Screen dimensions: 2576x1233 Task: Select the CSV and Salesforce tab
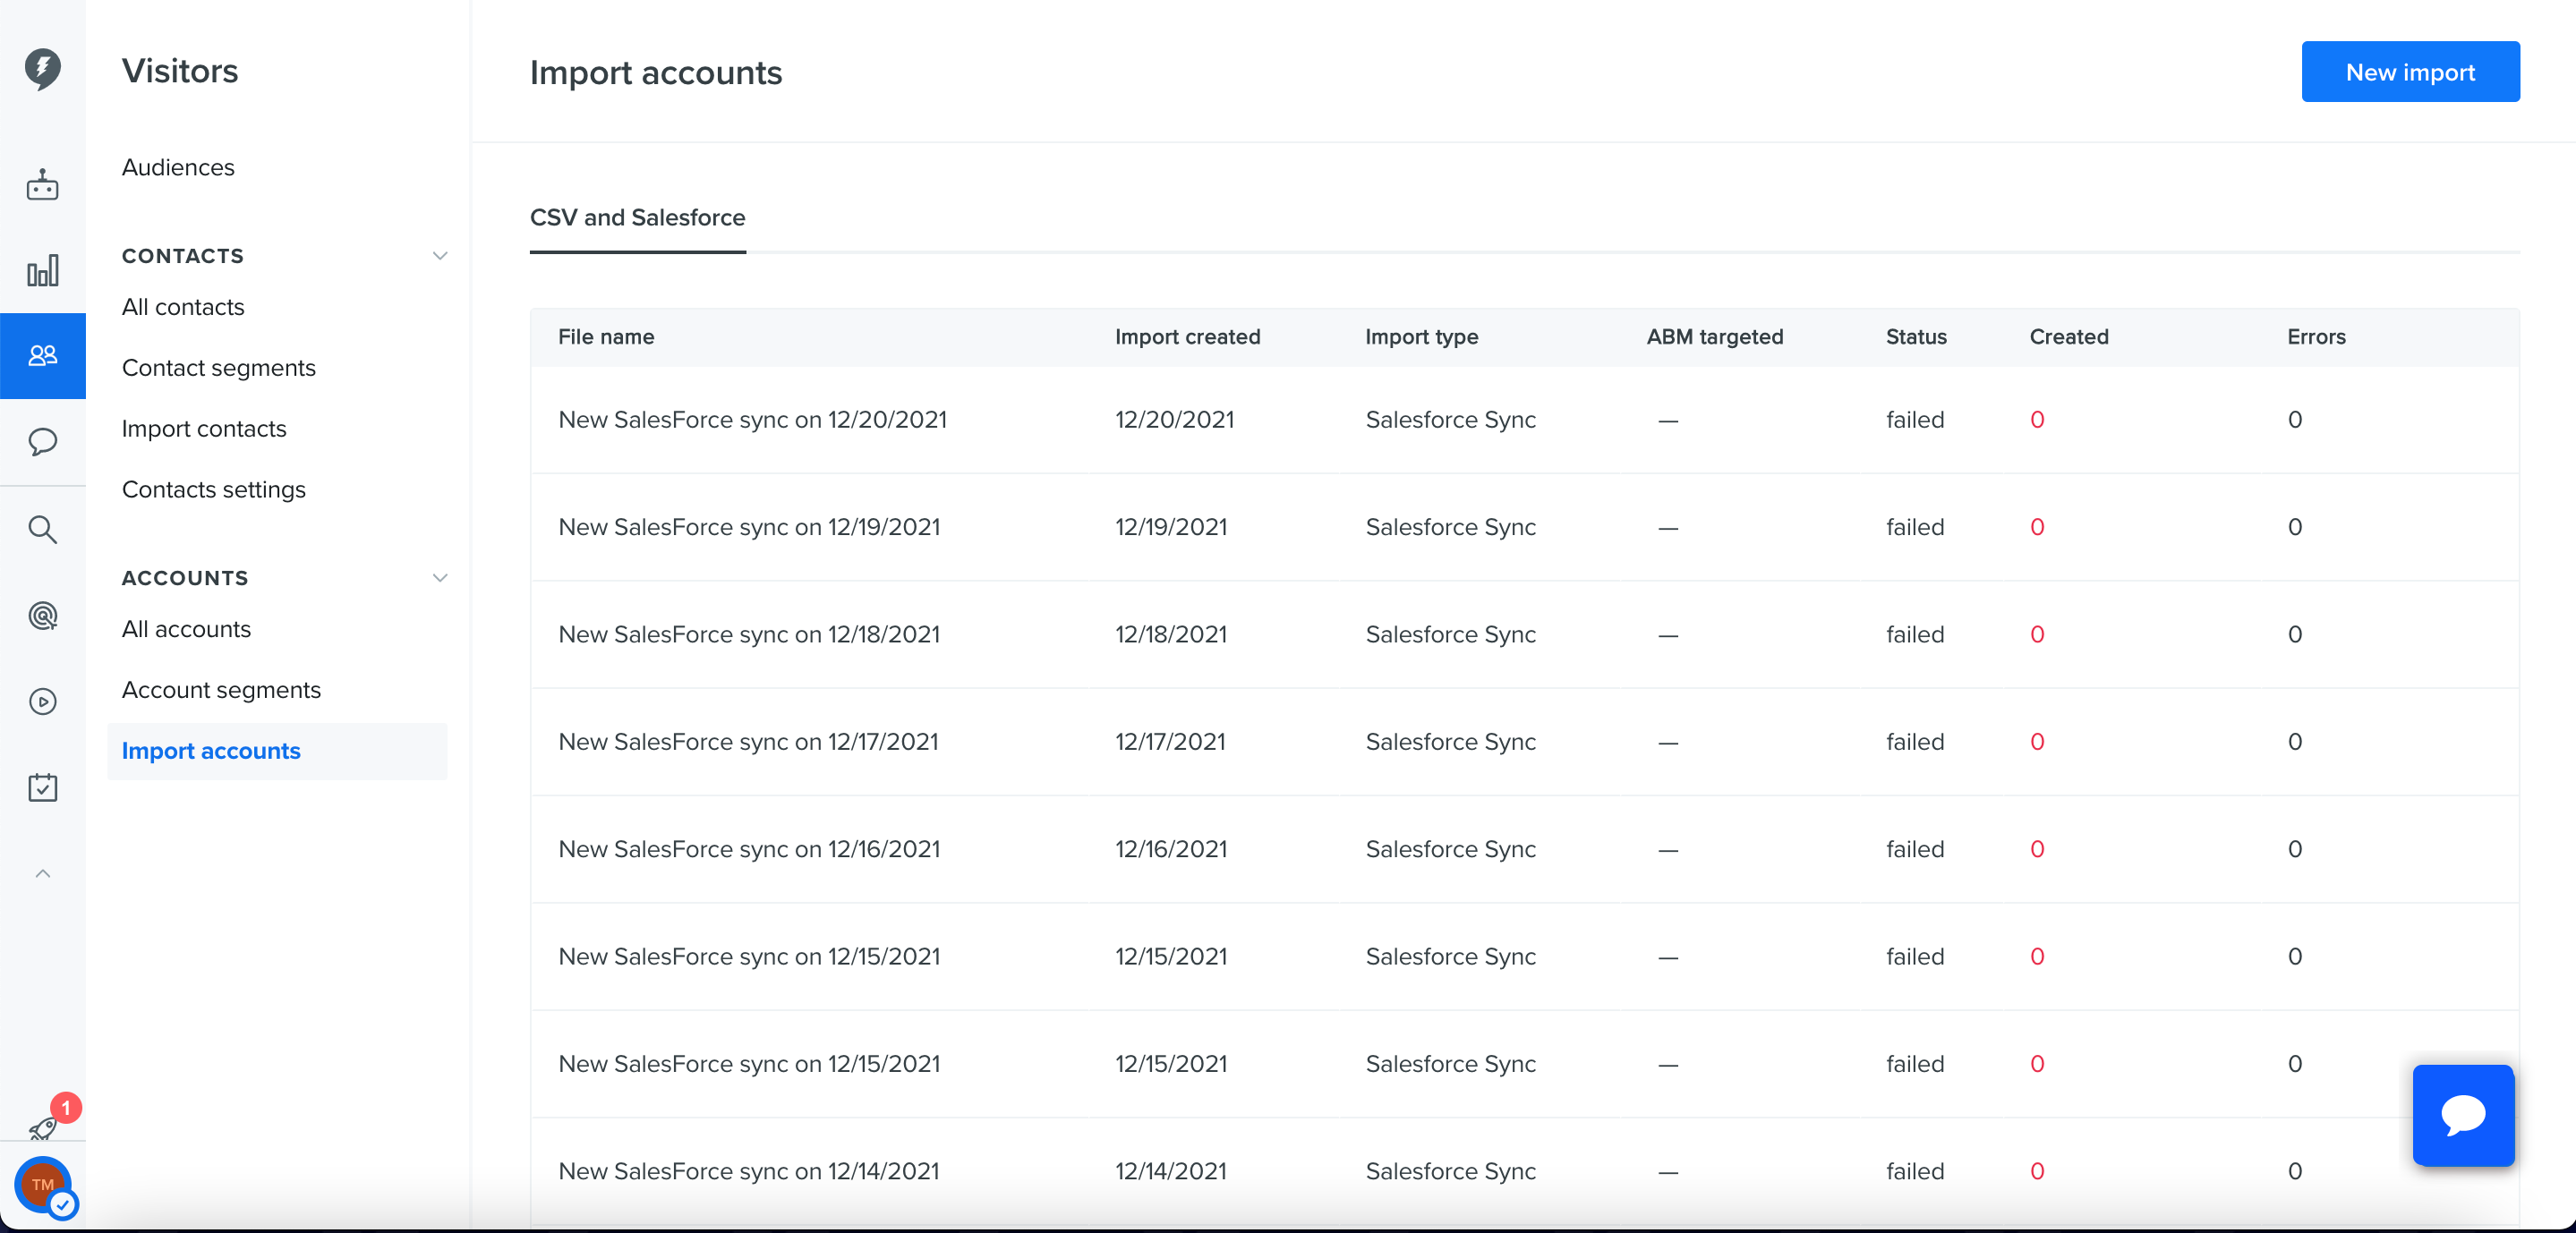click(637, 218)
